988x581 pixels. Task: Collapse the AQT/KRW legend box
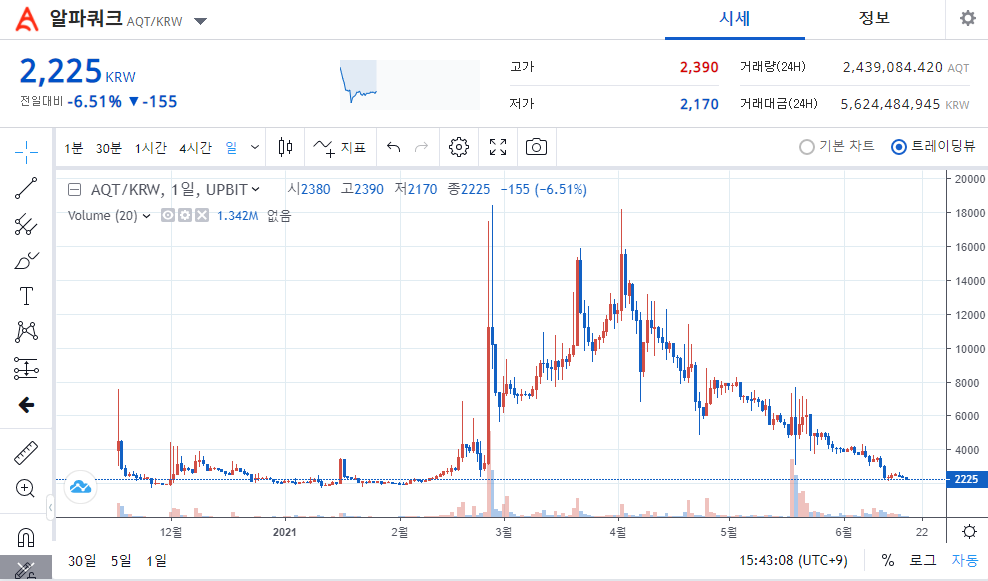point(74,189)
